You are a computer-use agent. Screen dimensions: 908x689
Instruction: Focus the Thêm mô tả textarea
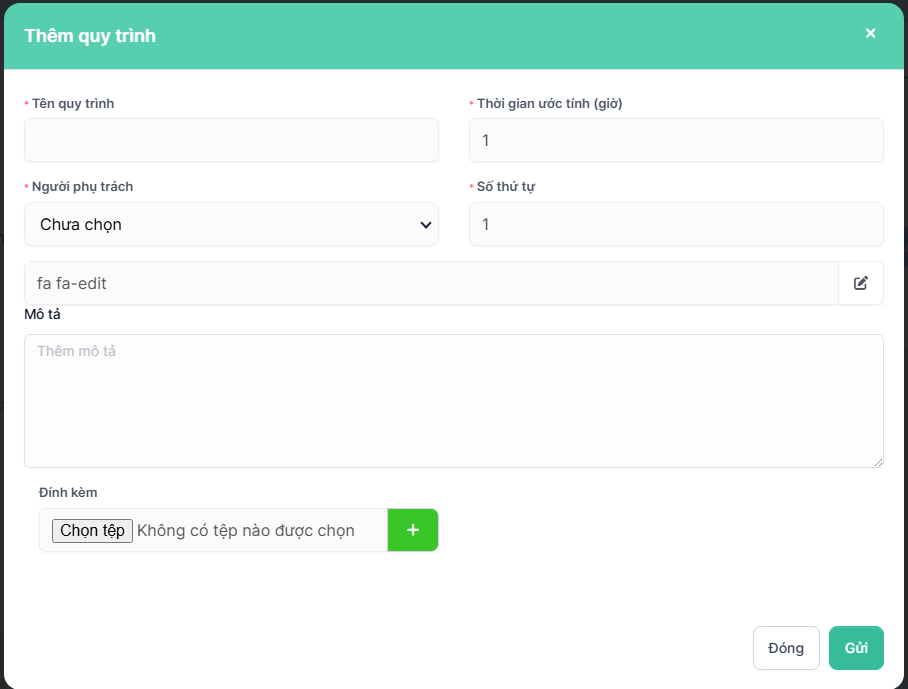(x=453, y=400)
